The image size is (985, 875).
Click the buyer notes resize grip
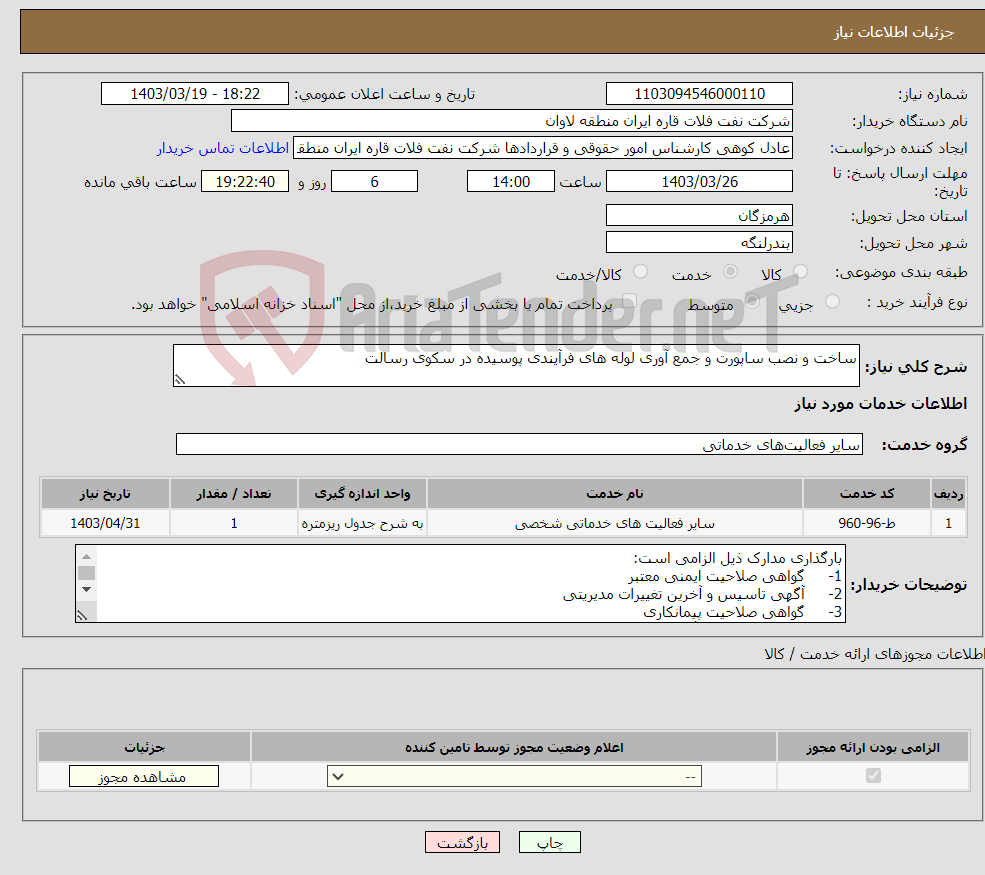[82, 616]
